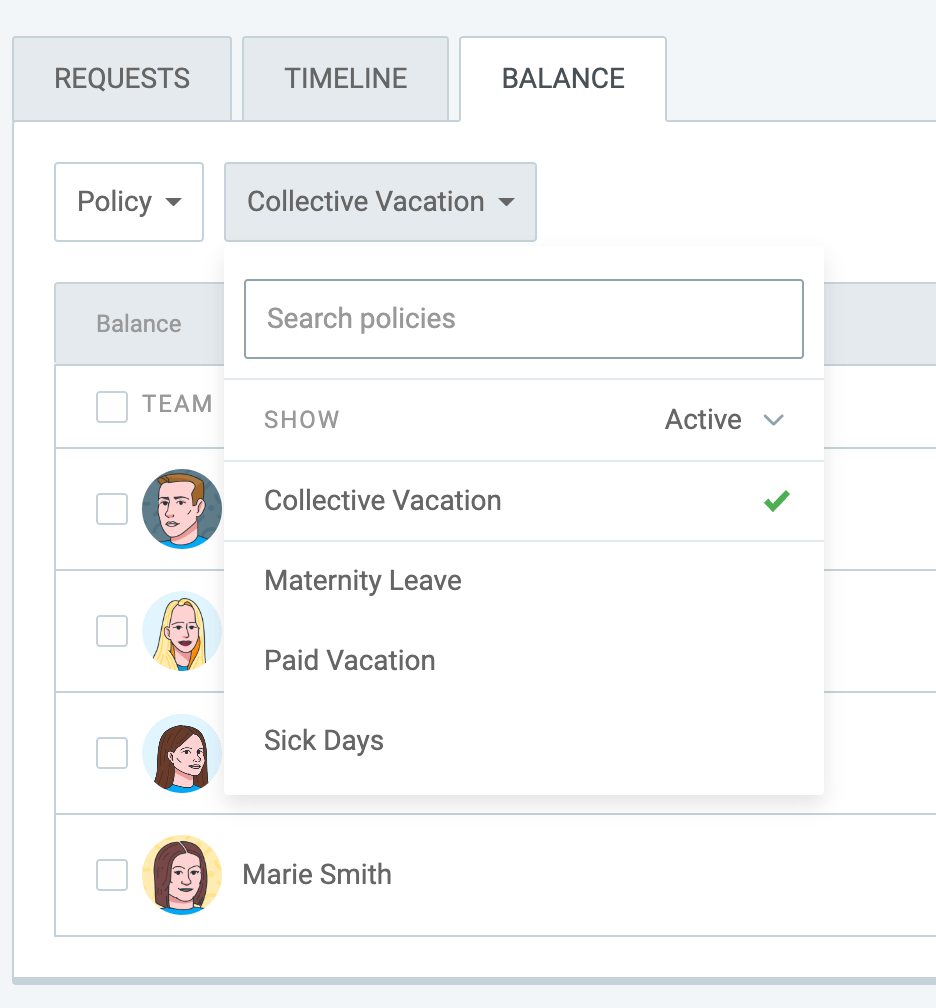Toggle the TEAM select-all checkbox

[x=111, y=405]
